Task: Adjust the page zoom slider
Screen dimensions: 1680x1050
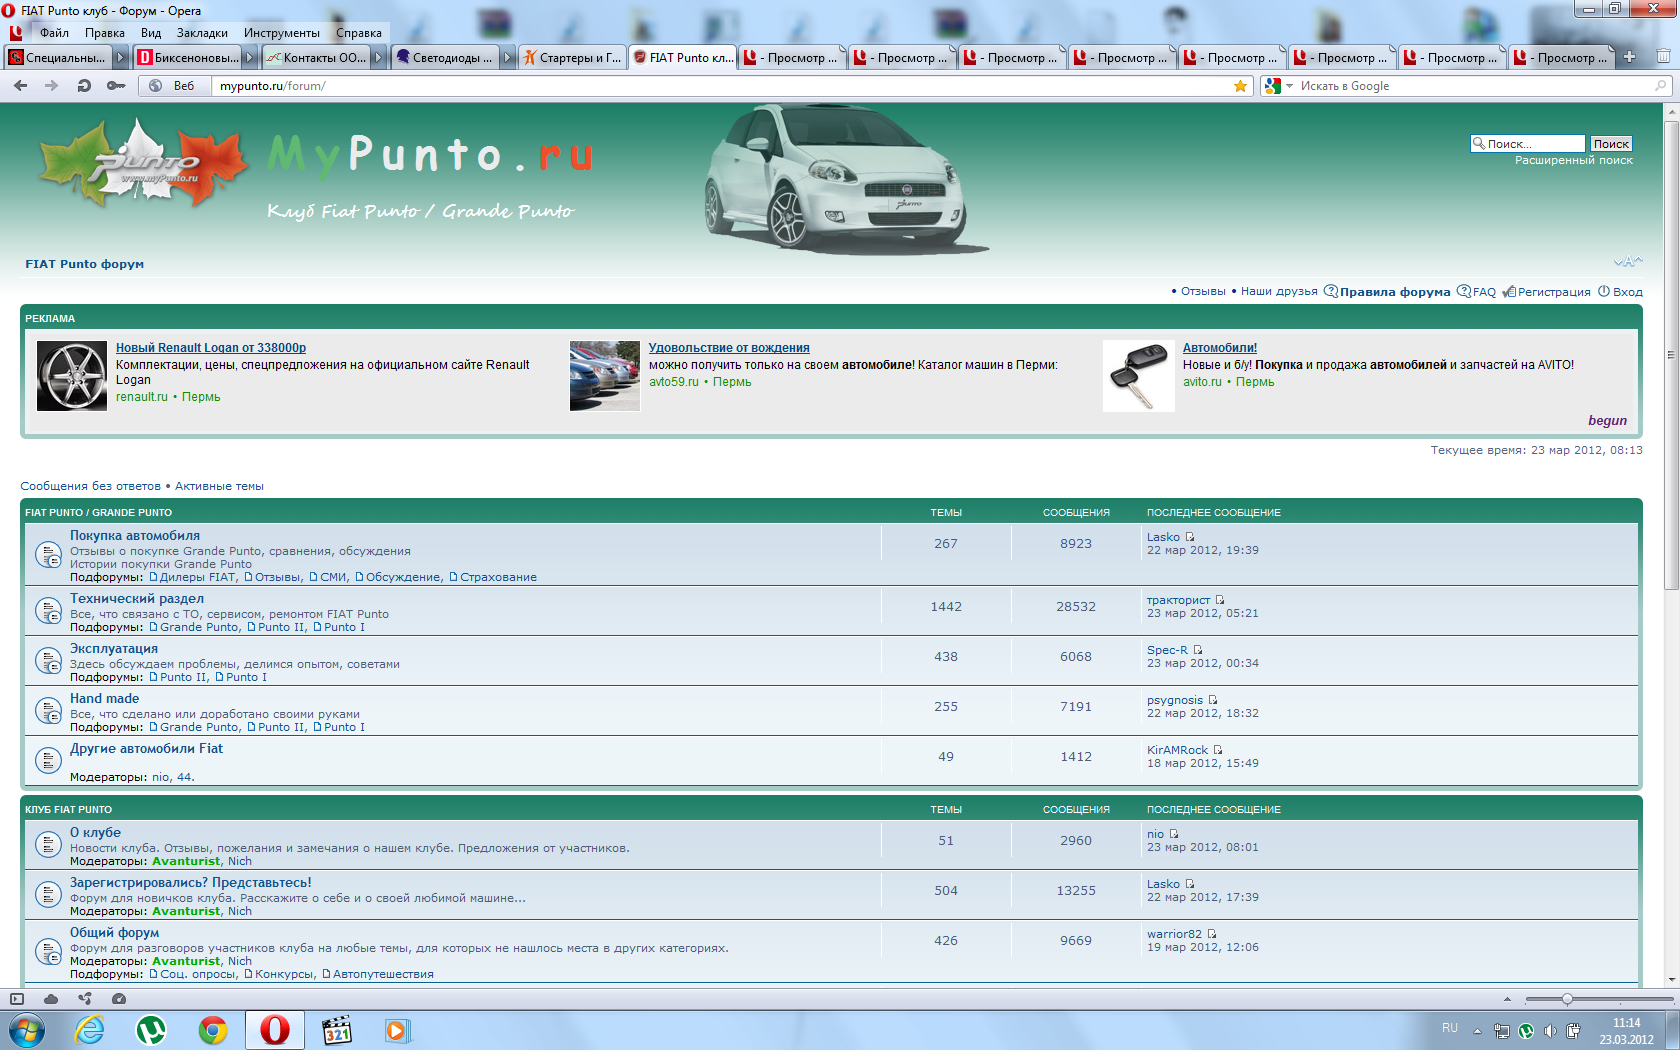Action: (1567, 999)
